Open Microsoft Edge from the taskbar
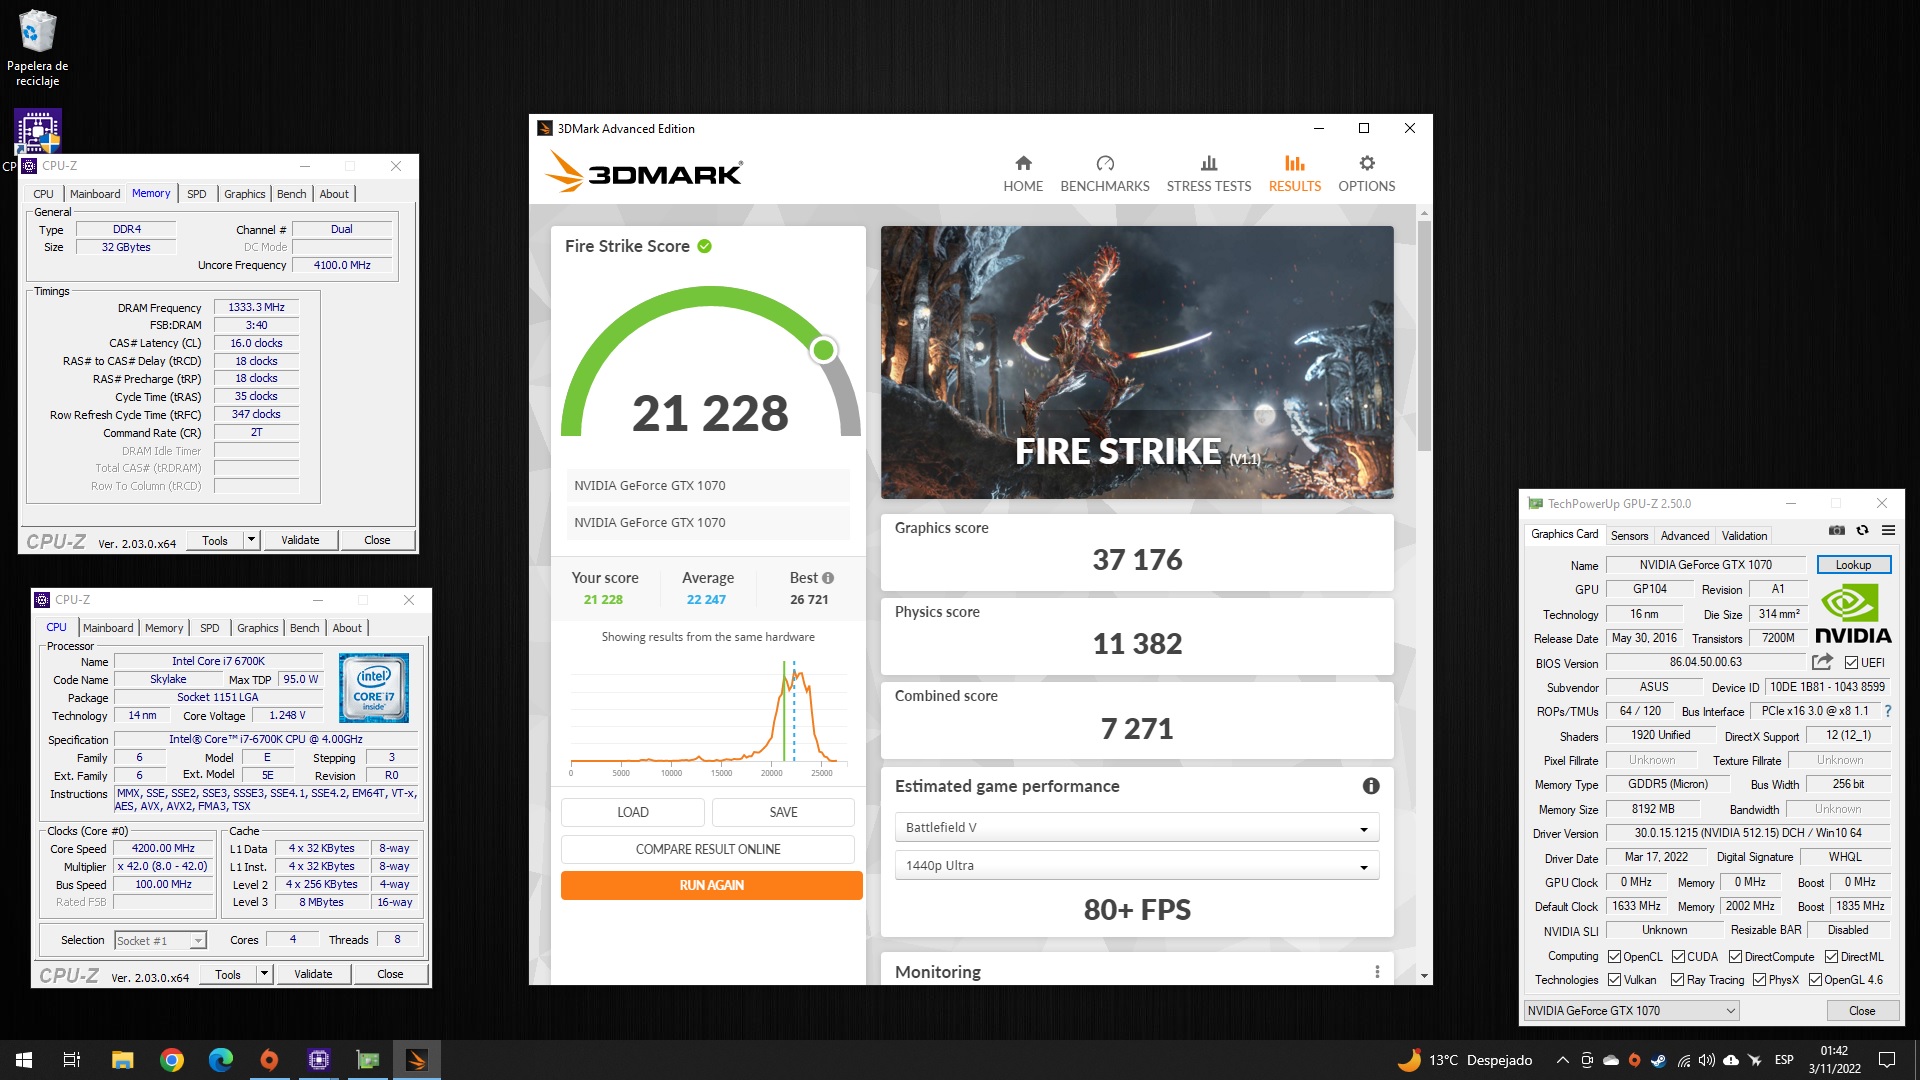This screenshot has width=1920, height=1080. click(220, 1060)
